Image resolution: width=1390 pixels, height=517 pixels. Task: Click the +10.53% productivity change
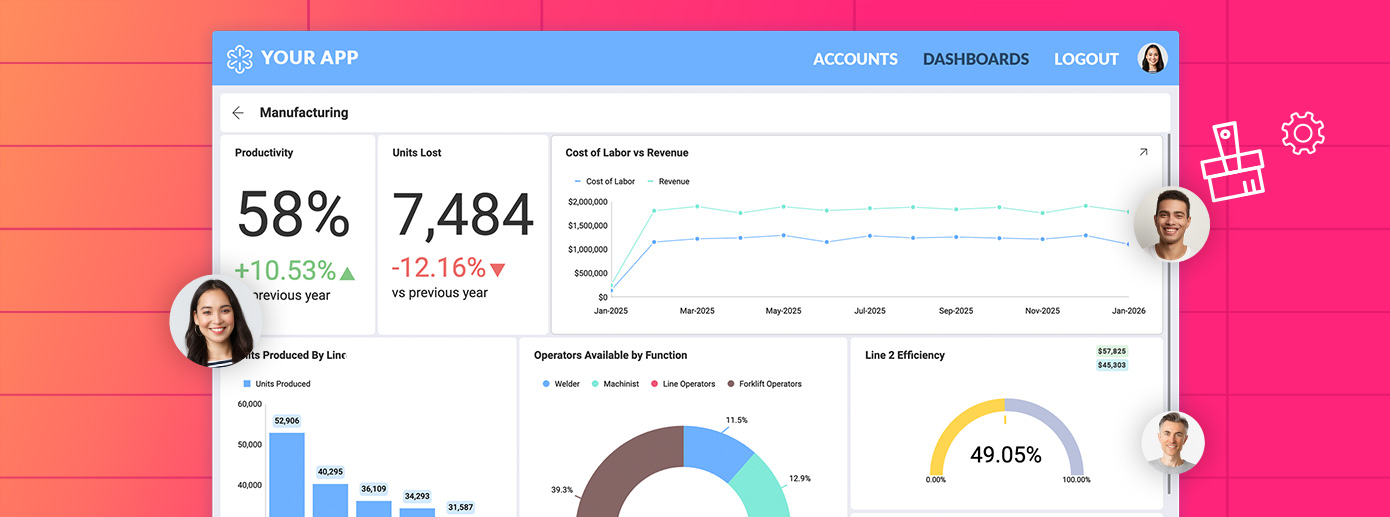point(295,270)
